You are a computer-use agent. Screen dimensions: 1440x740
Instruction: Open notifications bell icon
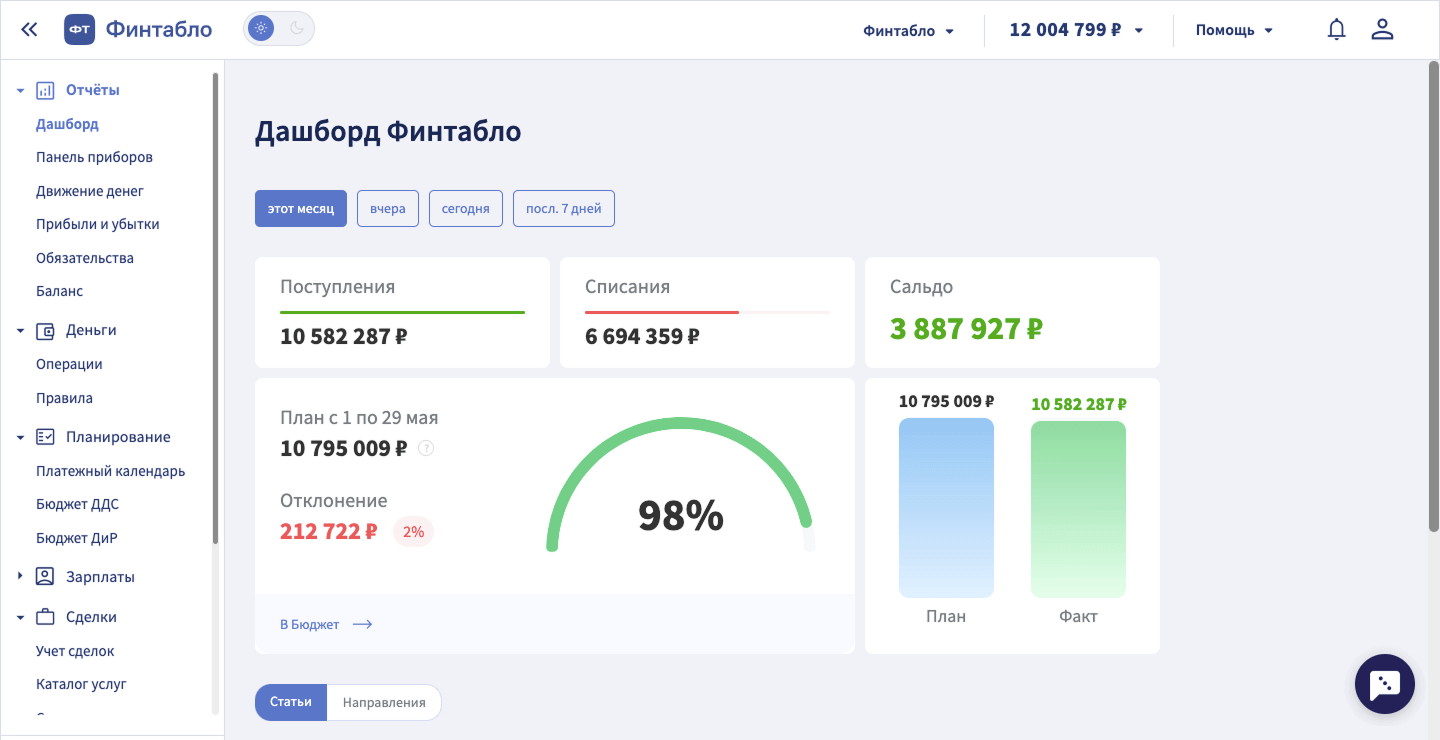[1336, 30]
